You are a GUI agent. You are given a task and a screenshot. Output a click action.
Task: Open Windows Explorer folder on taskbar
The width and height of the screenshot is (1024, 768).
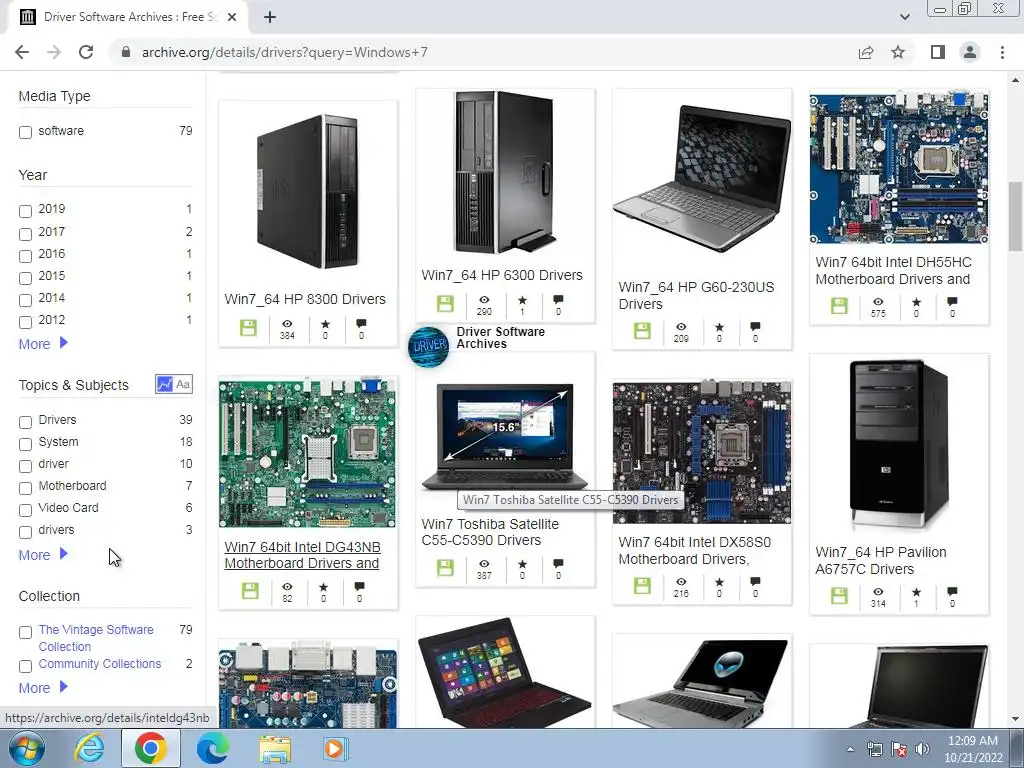[x=275, y=748]
